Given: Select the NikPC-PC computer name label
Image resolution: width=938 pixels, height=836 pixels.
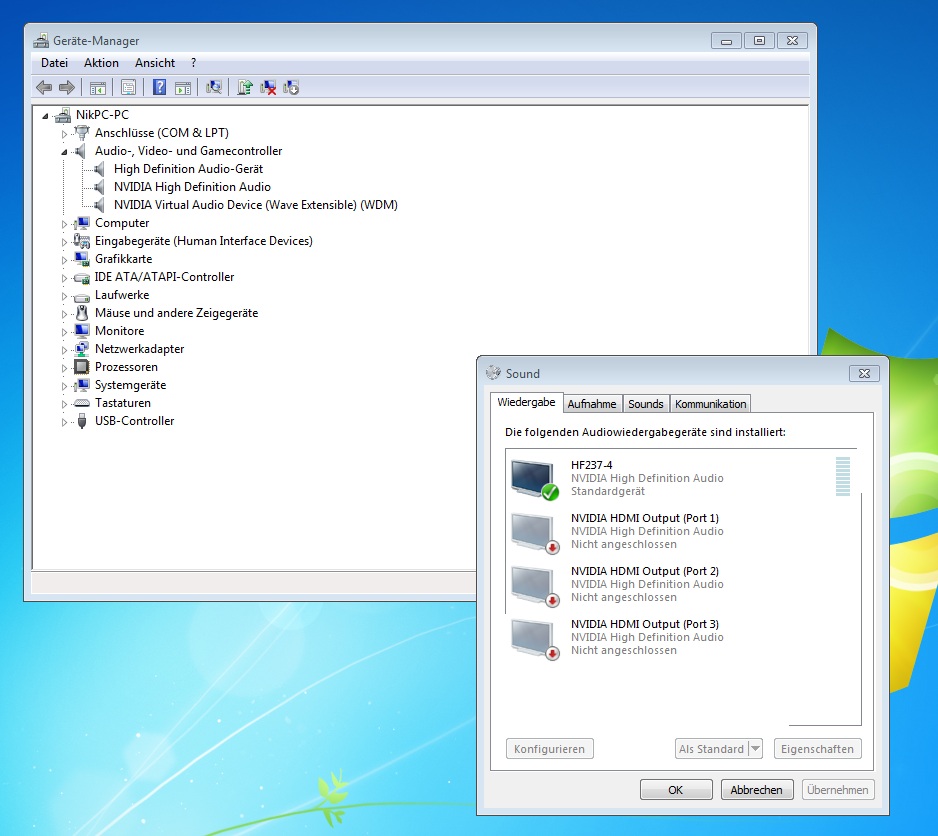Looking at the screenshot, I should pyautogui.click(x=102, y=115).
